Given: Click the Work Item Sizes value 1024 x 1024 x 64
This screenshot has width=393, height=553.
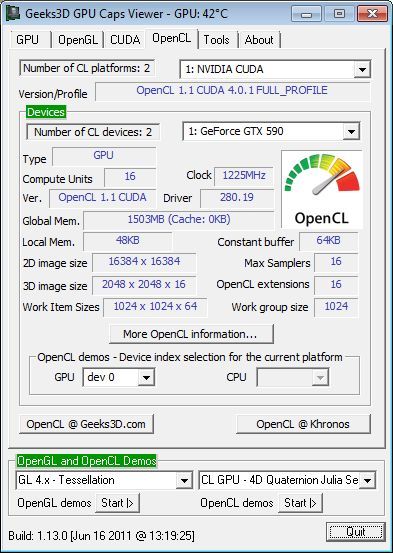Looking at the screenshot, I should coord(155,307).
